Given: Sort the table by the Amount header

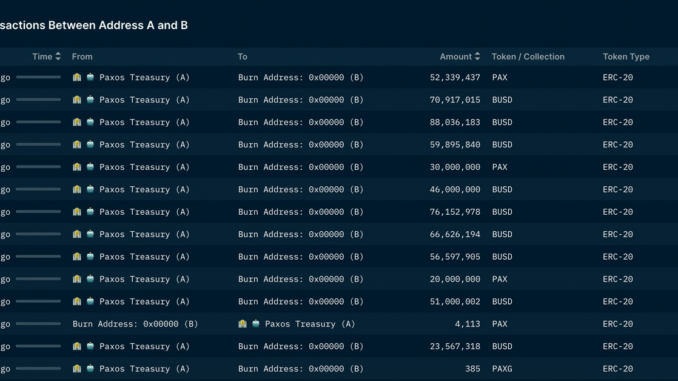Looking at the screenshot, I should pyautogui.click(x=455, y=57).
